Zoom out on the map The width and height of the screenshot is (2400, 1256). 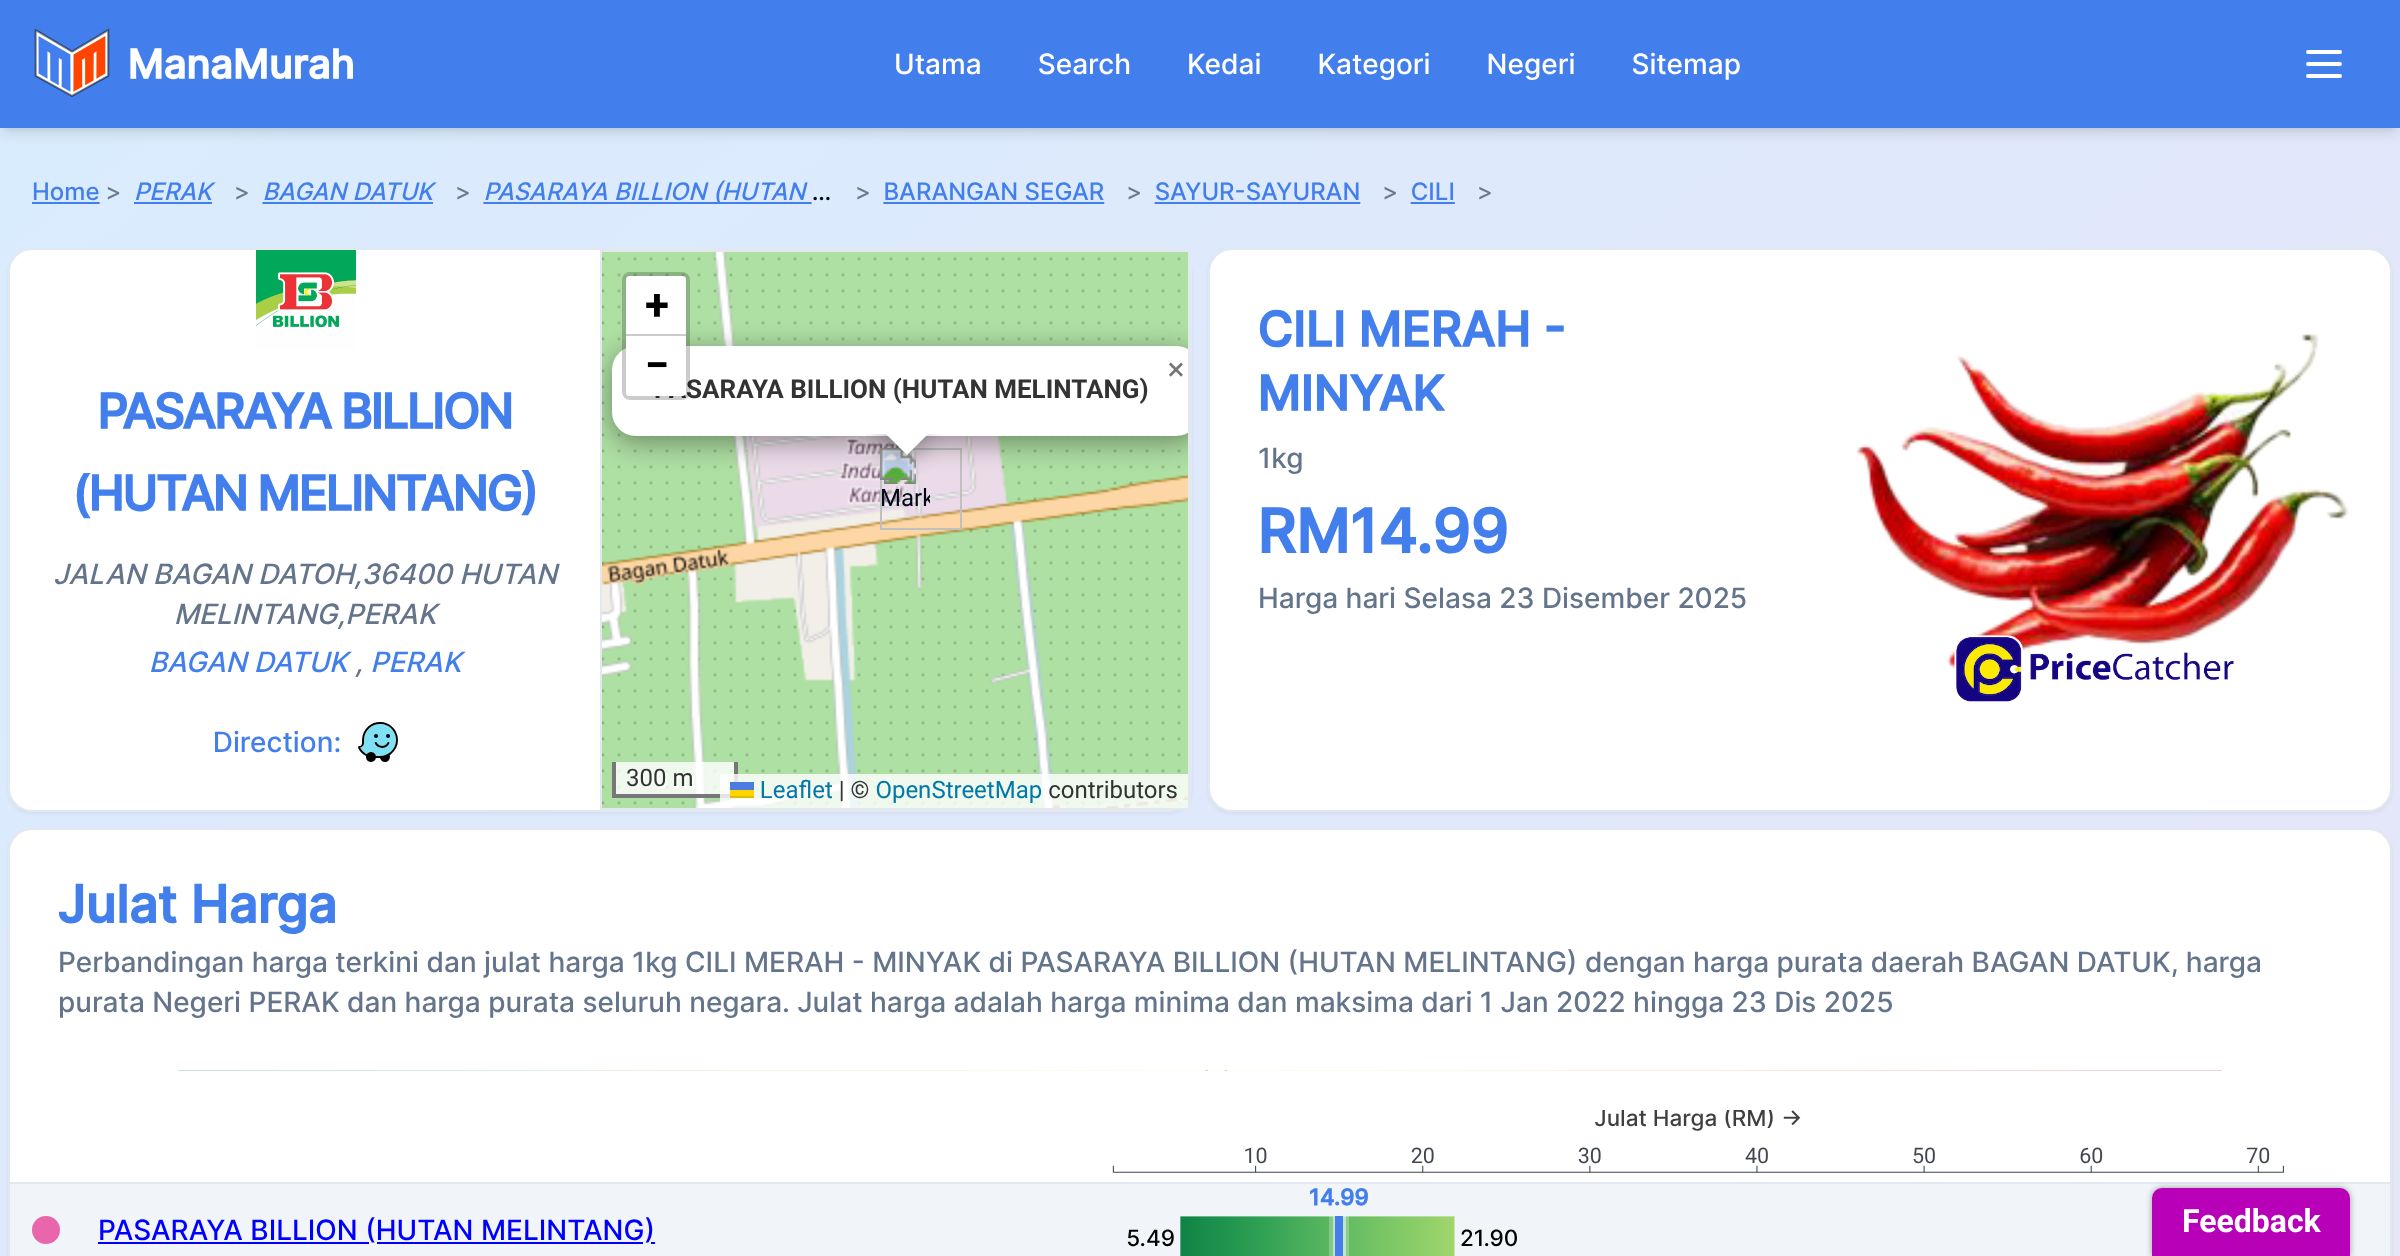click(x=656, y=366)
